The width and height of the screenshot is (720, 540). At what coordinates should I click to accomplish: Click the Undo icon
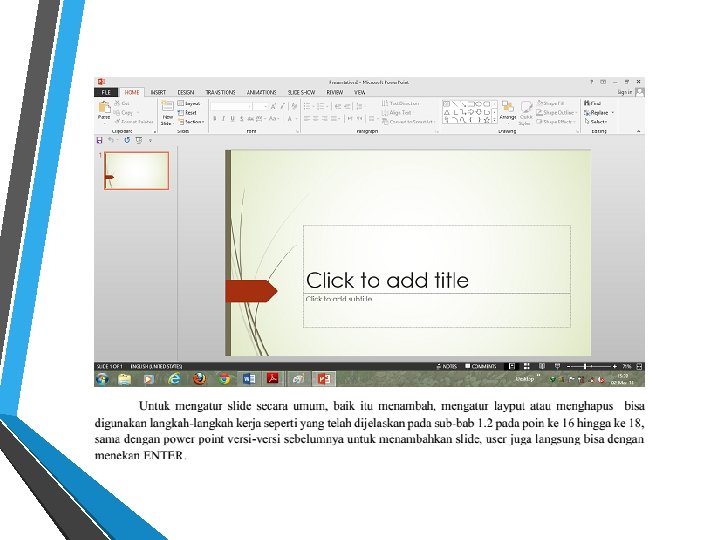(x=111, y=140)
